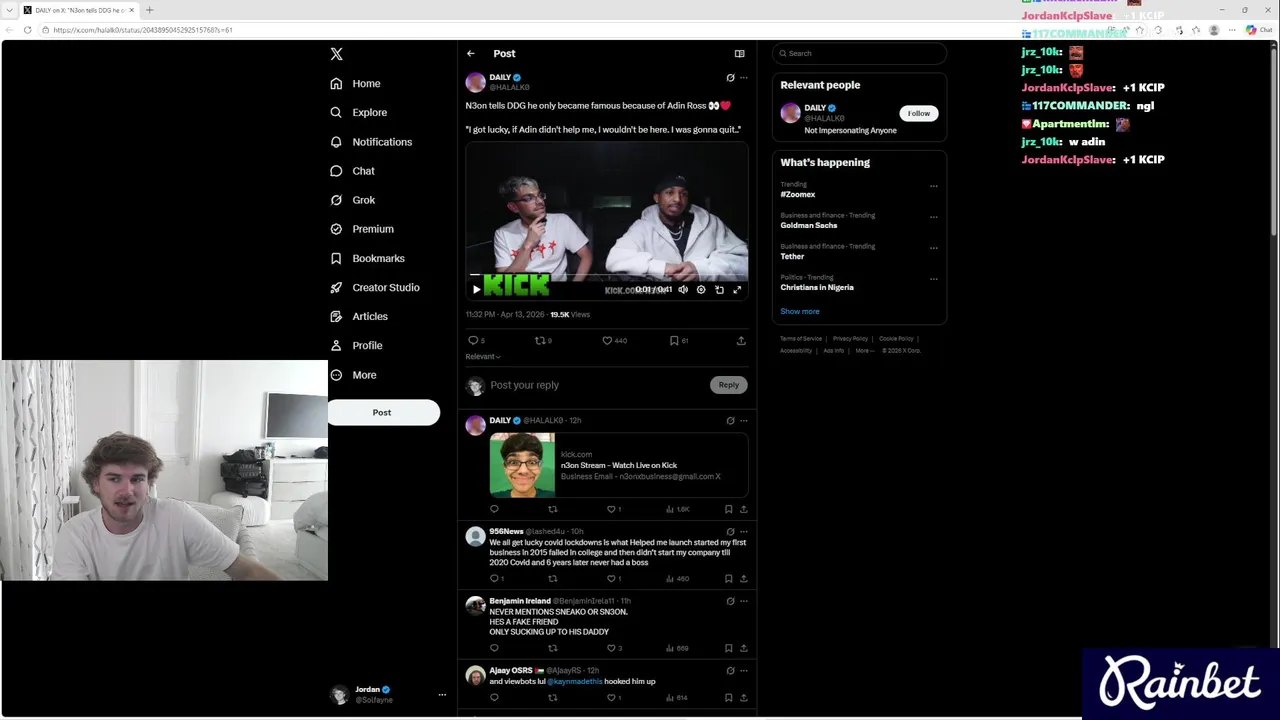Open the 956News profile name

click(x=506, y=532)
